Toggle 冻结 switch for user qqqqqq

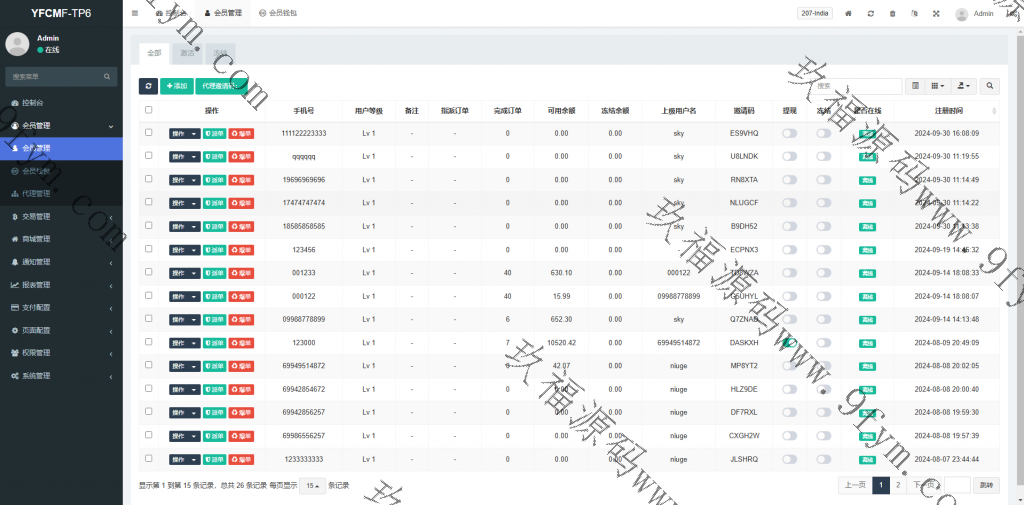pos(823,156)
